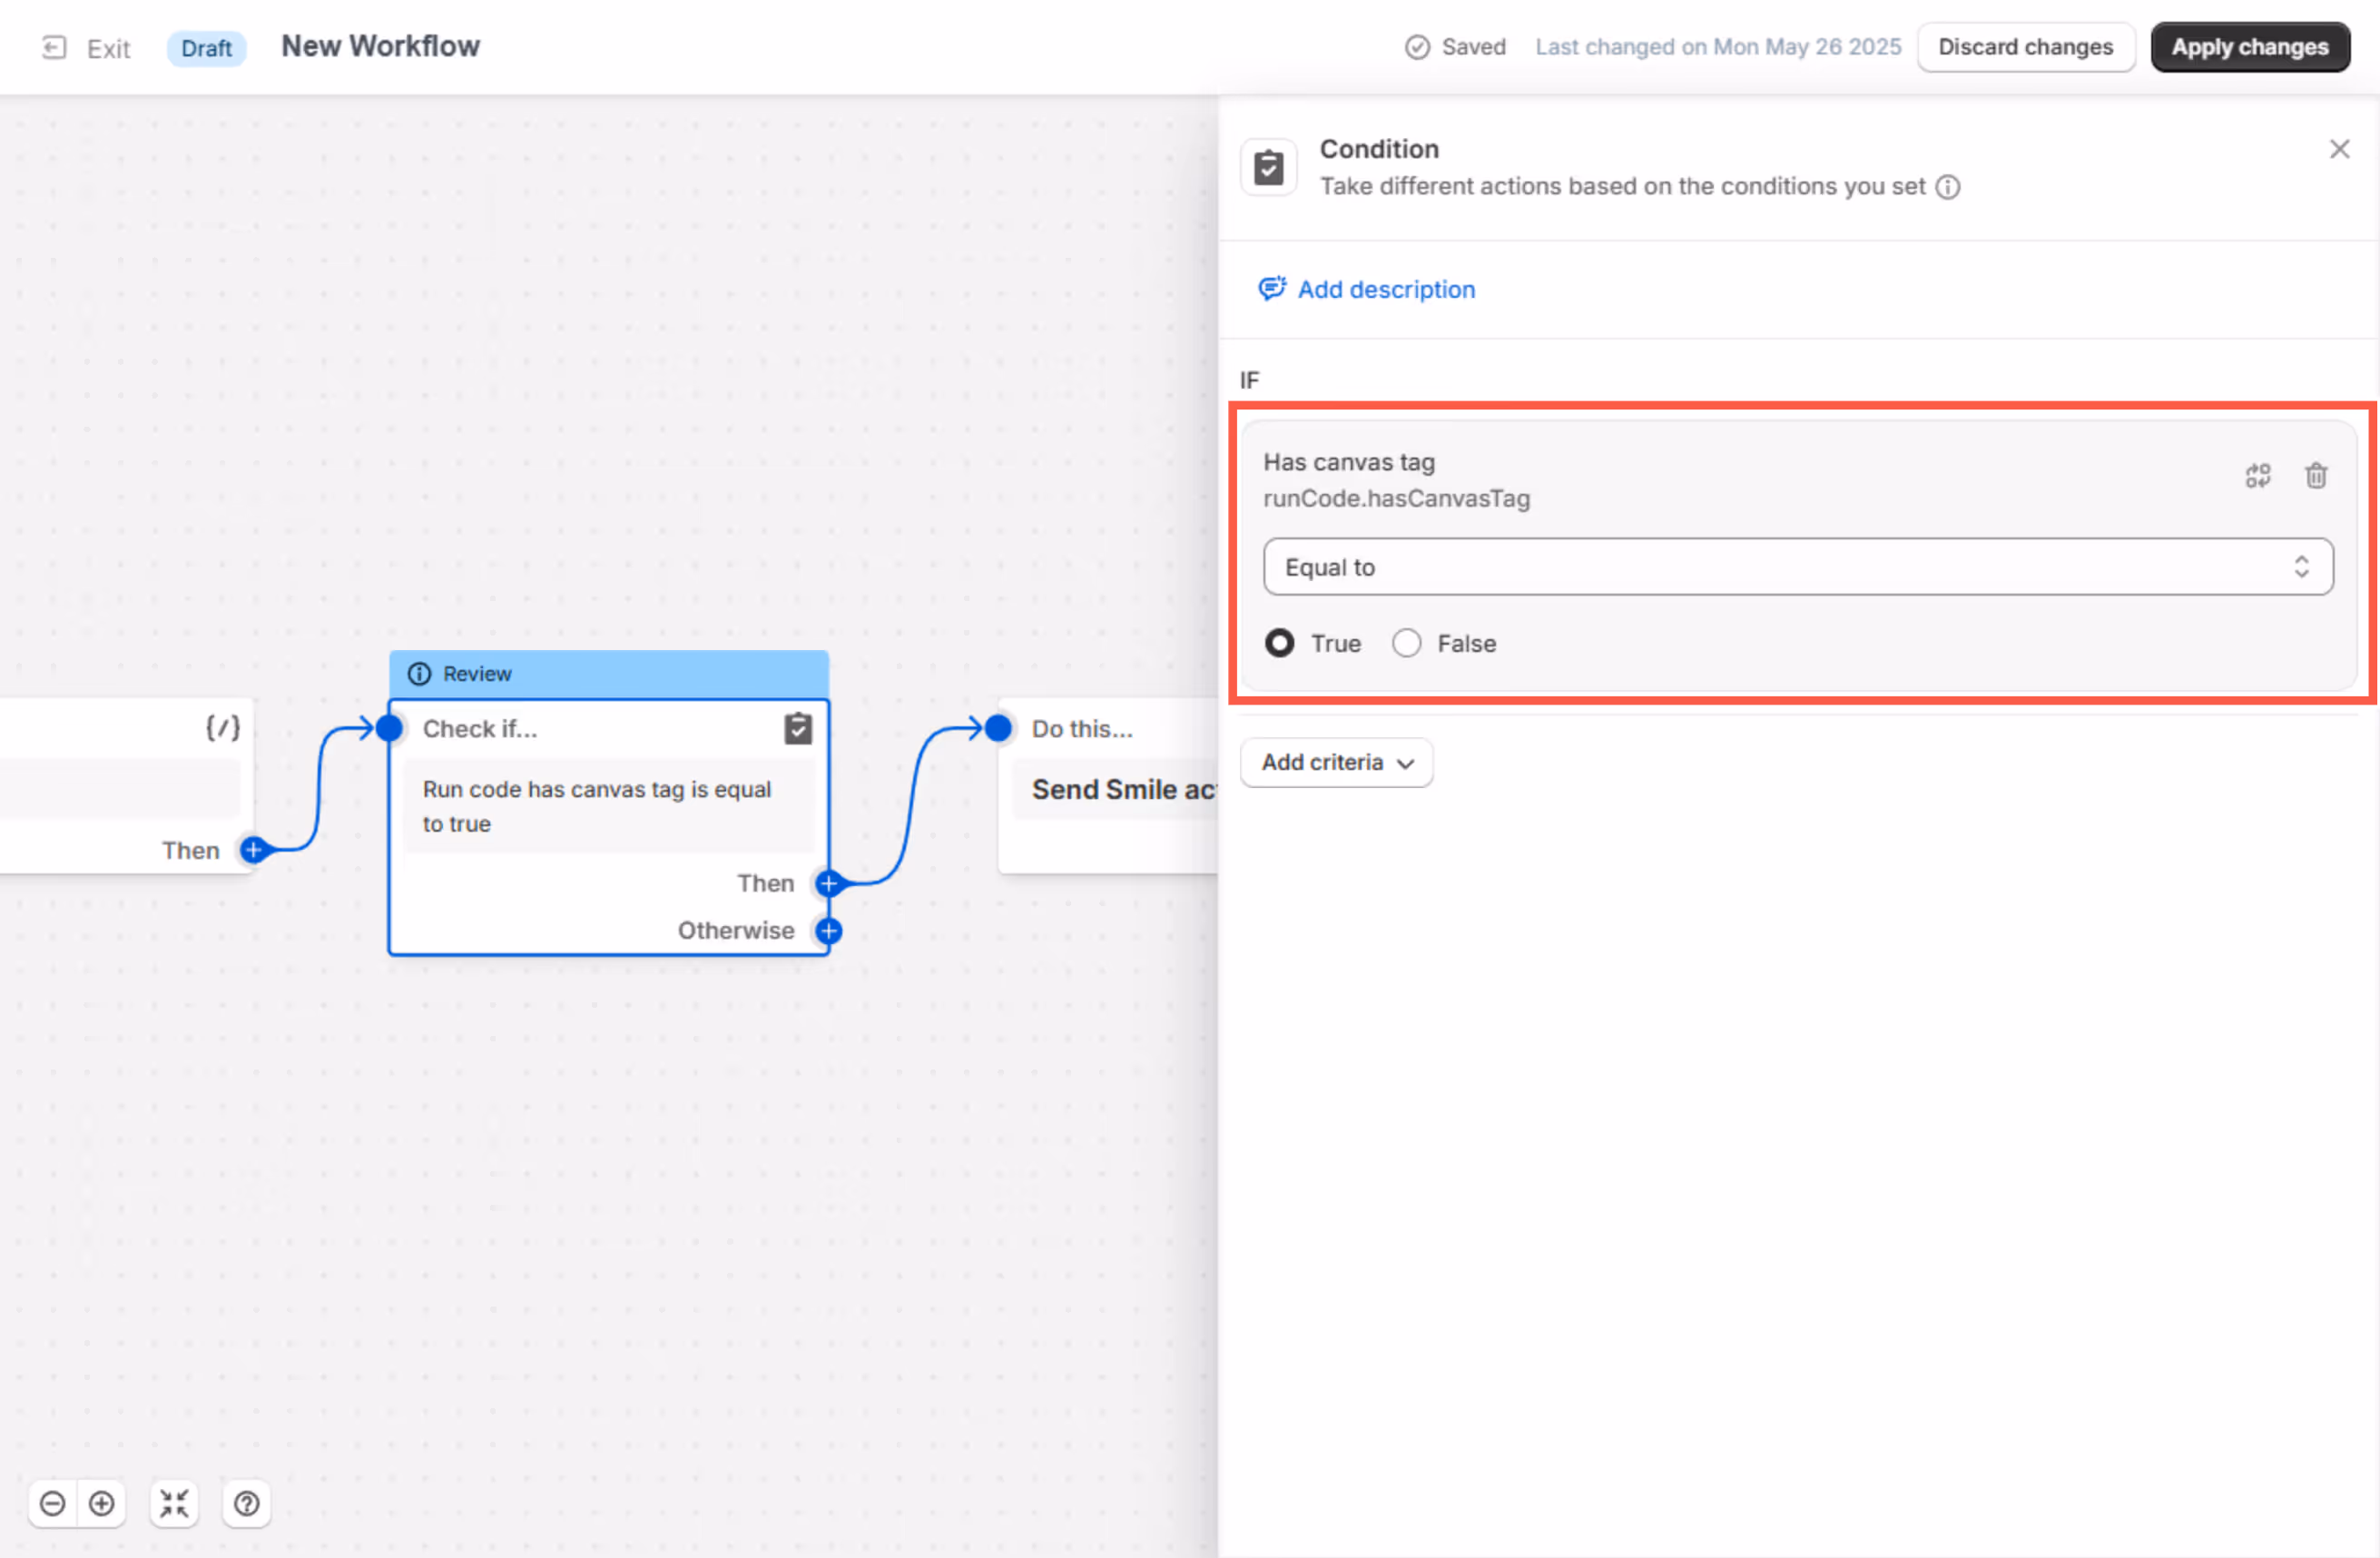The image size is (2380, 1558).
Task: Click the condition clipboard icon on Check if node
Action: pos(798,728)
